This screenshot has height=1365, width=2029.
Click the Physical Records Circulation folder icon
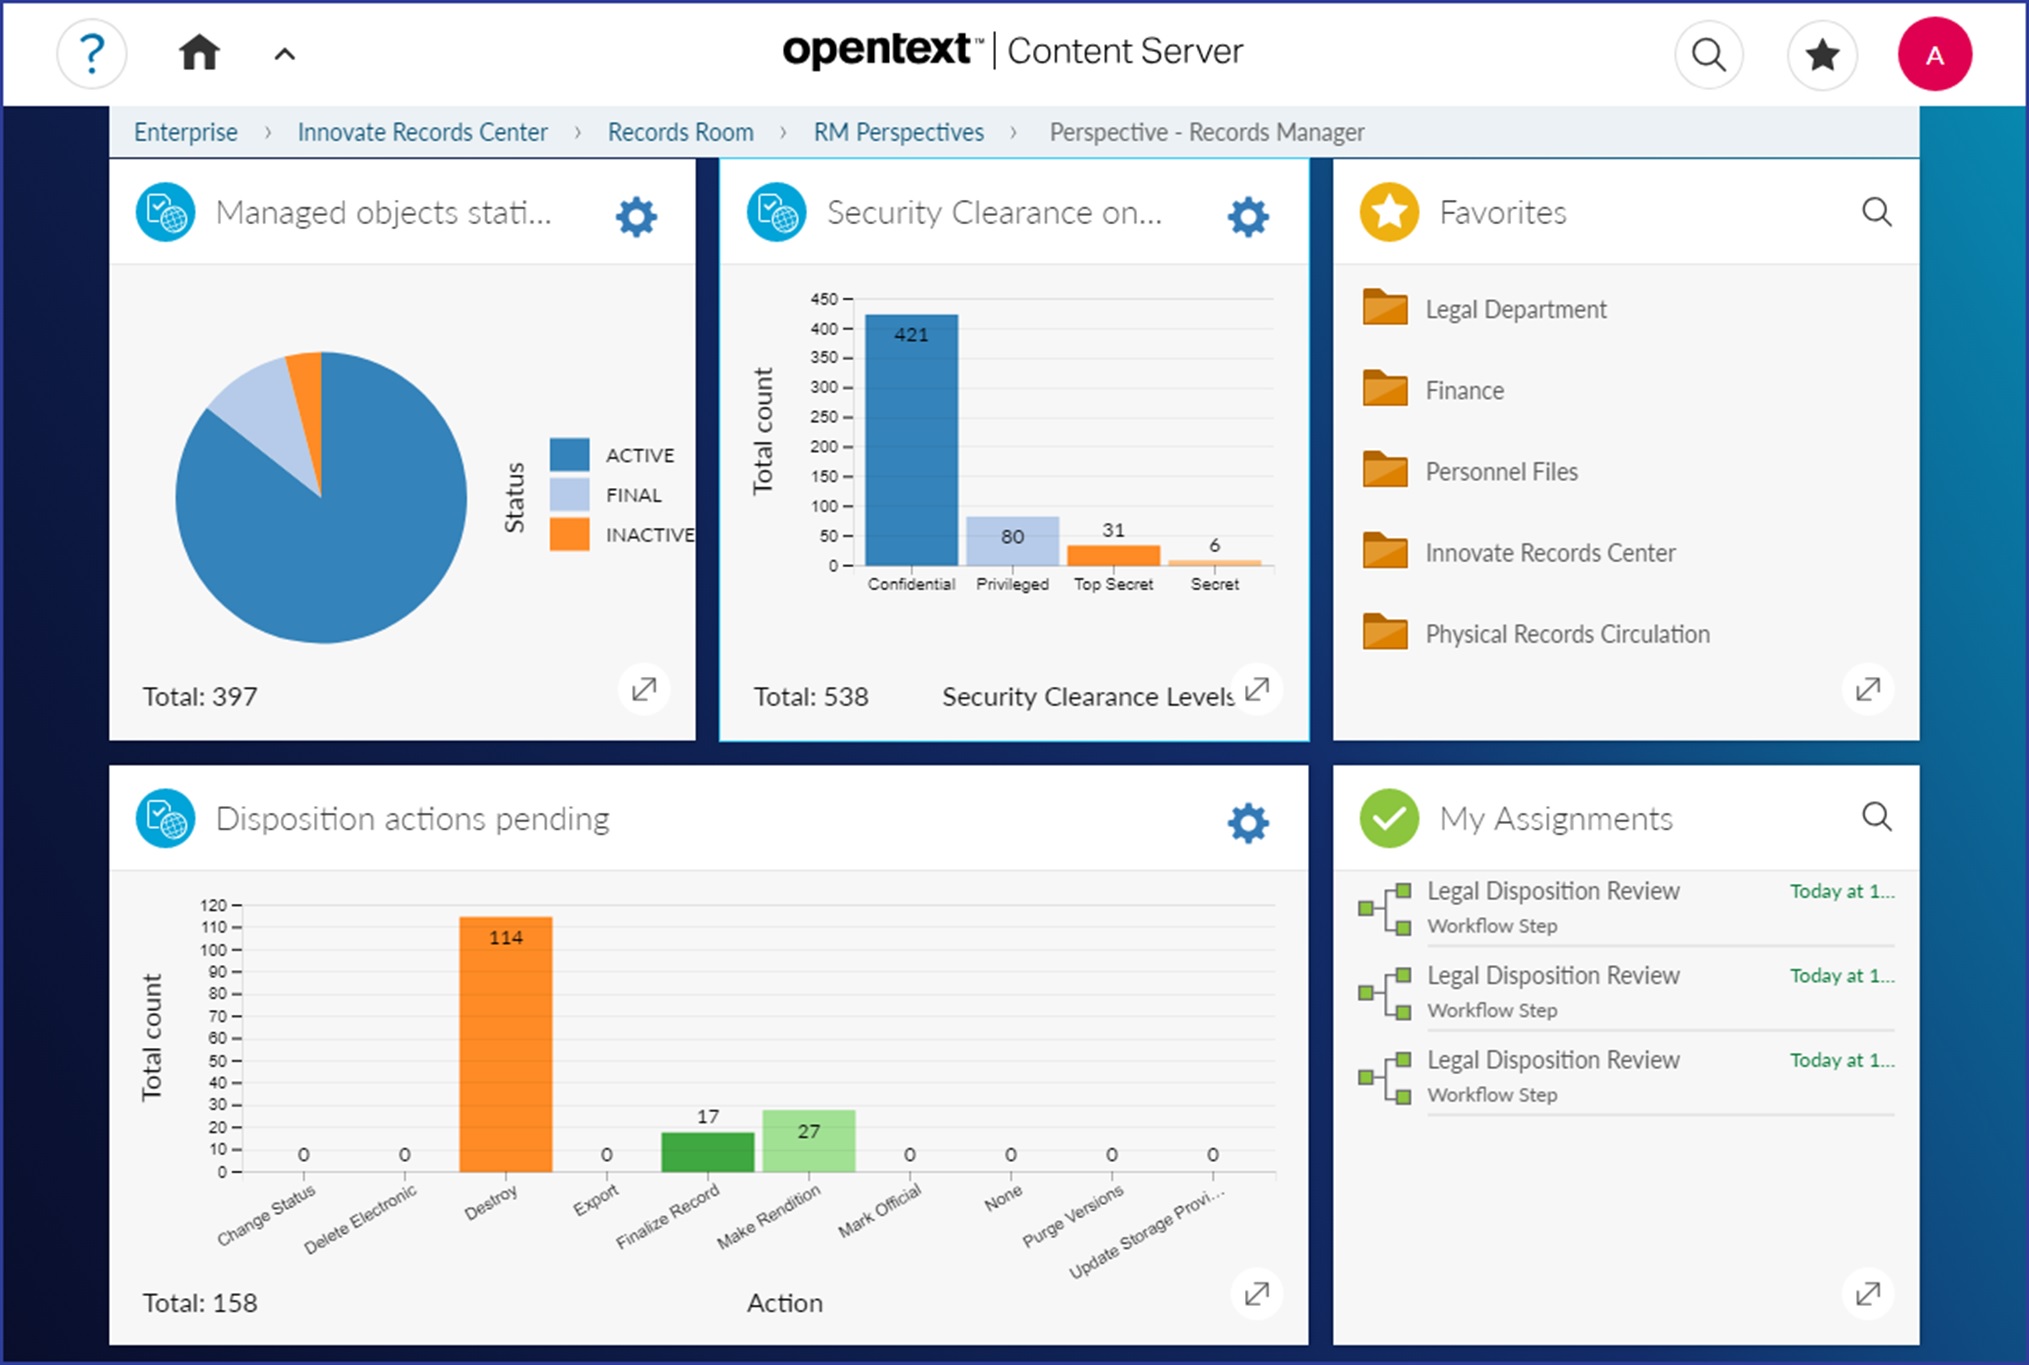[1385, 632]
